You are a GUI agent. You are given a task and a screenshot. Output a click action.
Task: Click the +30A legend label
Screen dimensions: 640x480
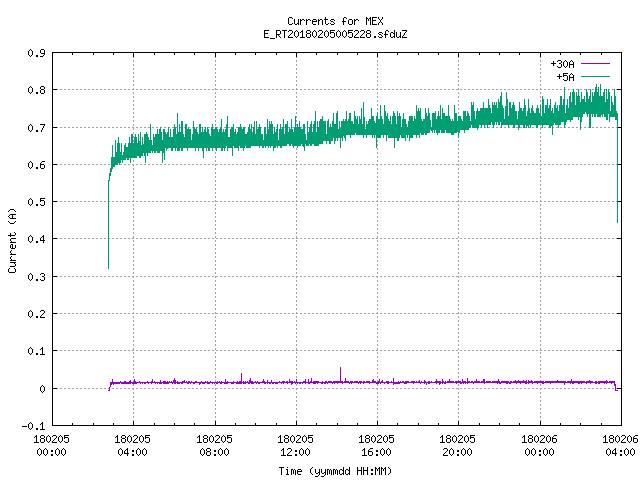coord(562,64)
